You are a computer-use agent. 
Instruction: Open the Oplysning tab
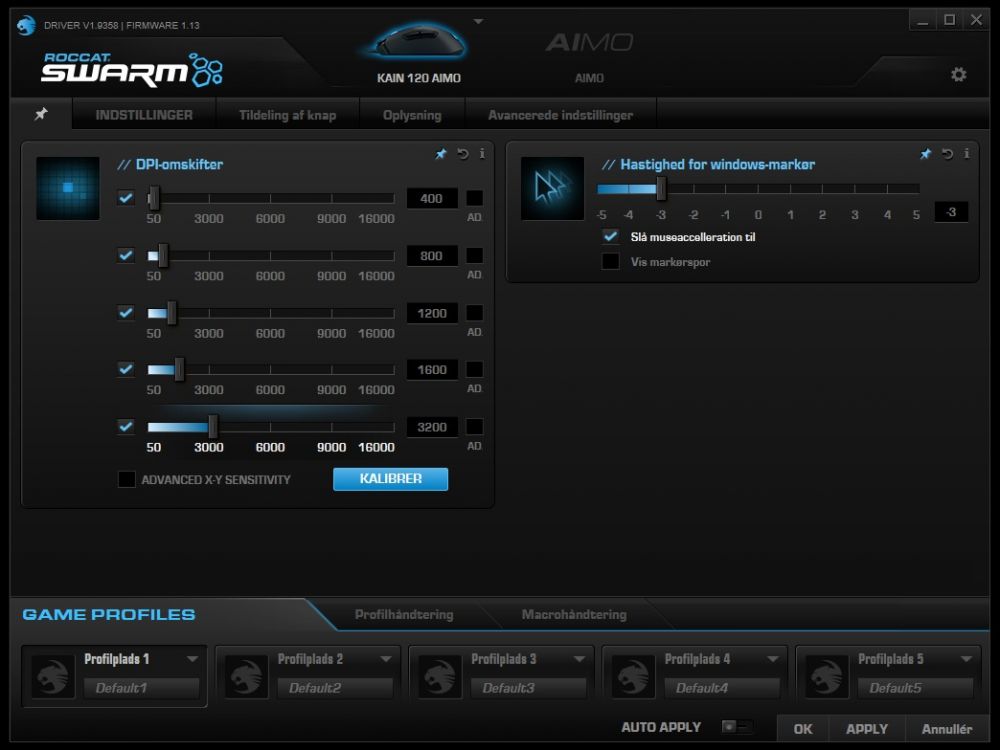412,115
